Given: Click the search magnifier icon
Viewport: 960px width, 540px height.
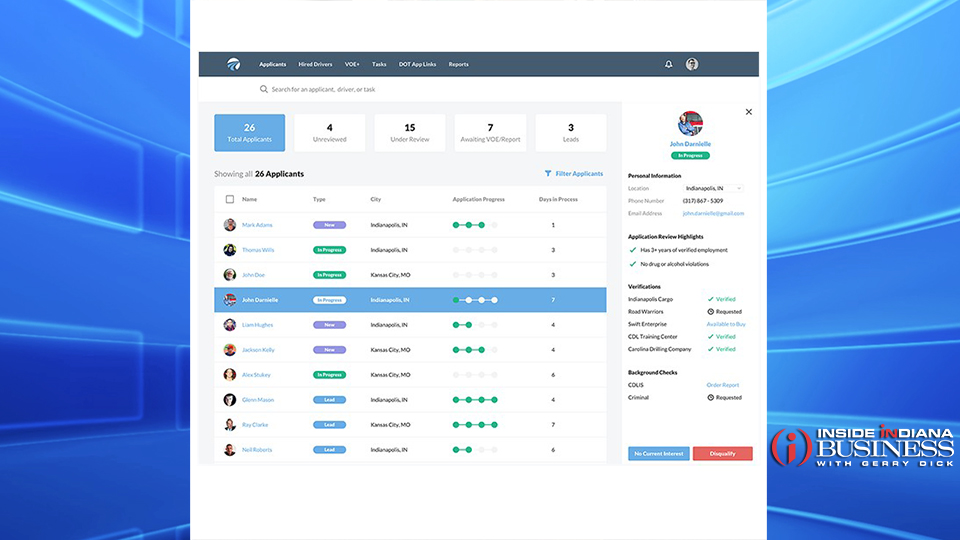Looking at the screenshot, I should 264,89.
